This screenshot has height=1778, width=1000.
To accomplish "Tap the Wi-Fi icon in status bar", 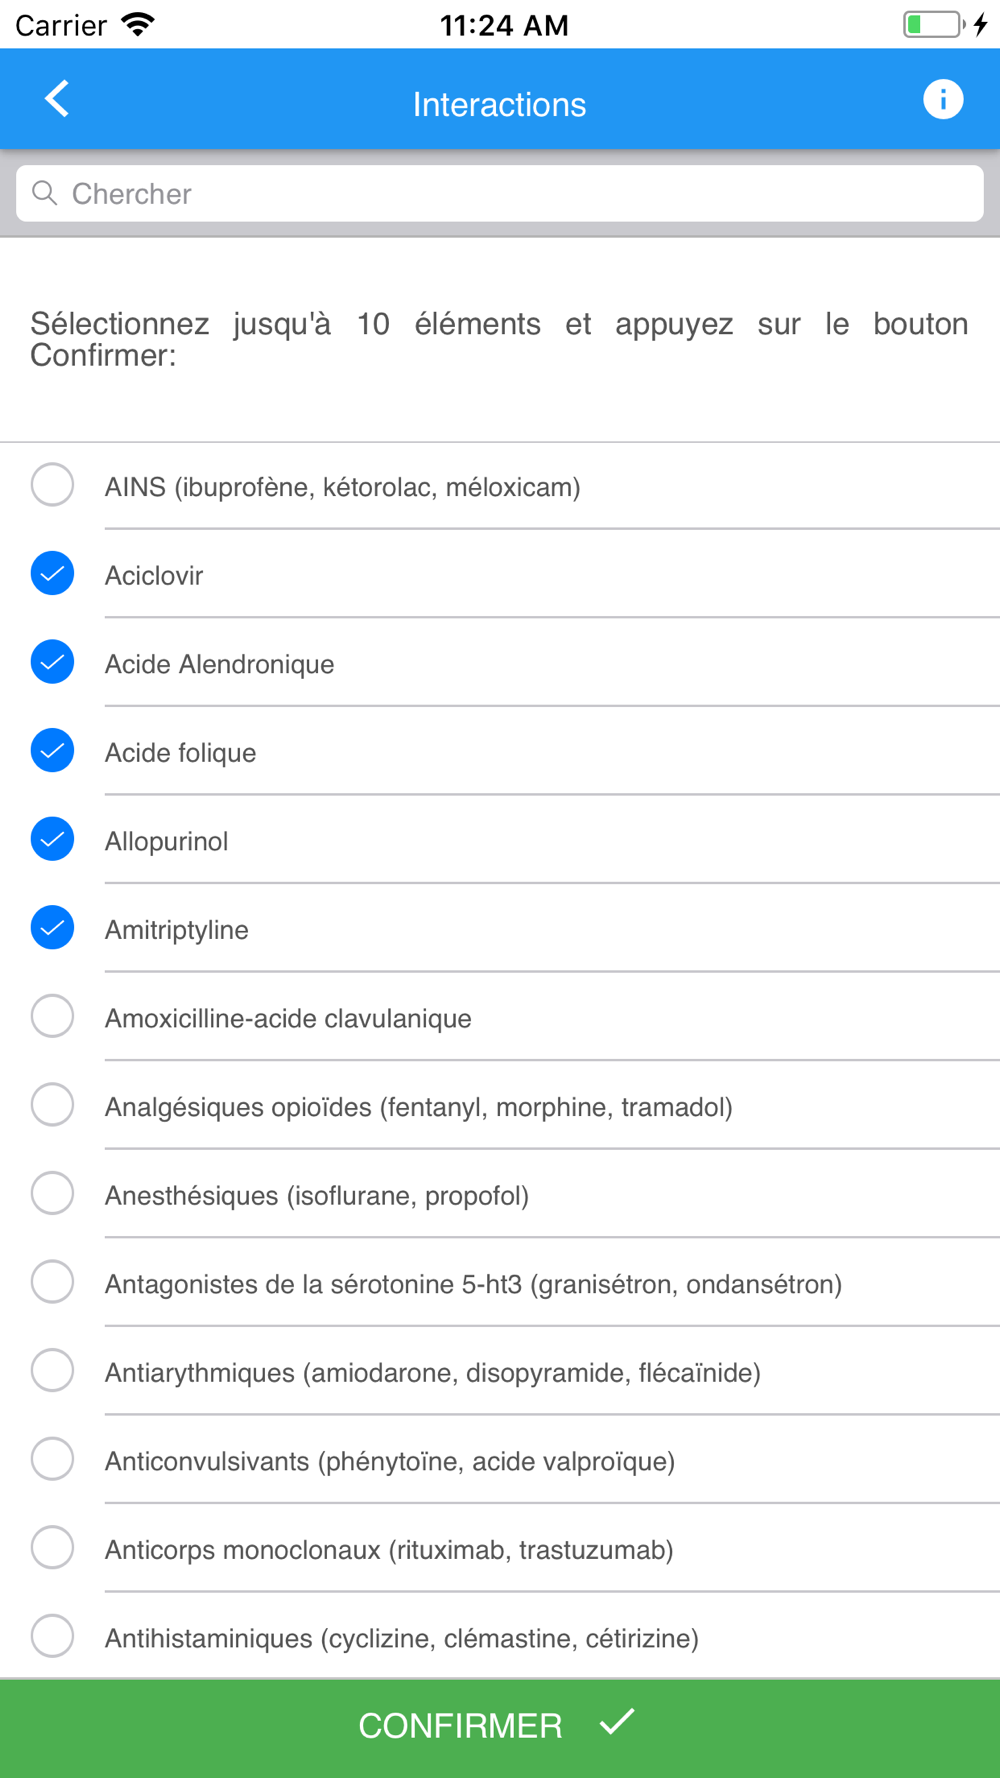I will pos(138,24).
